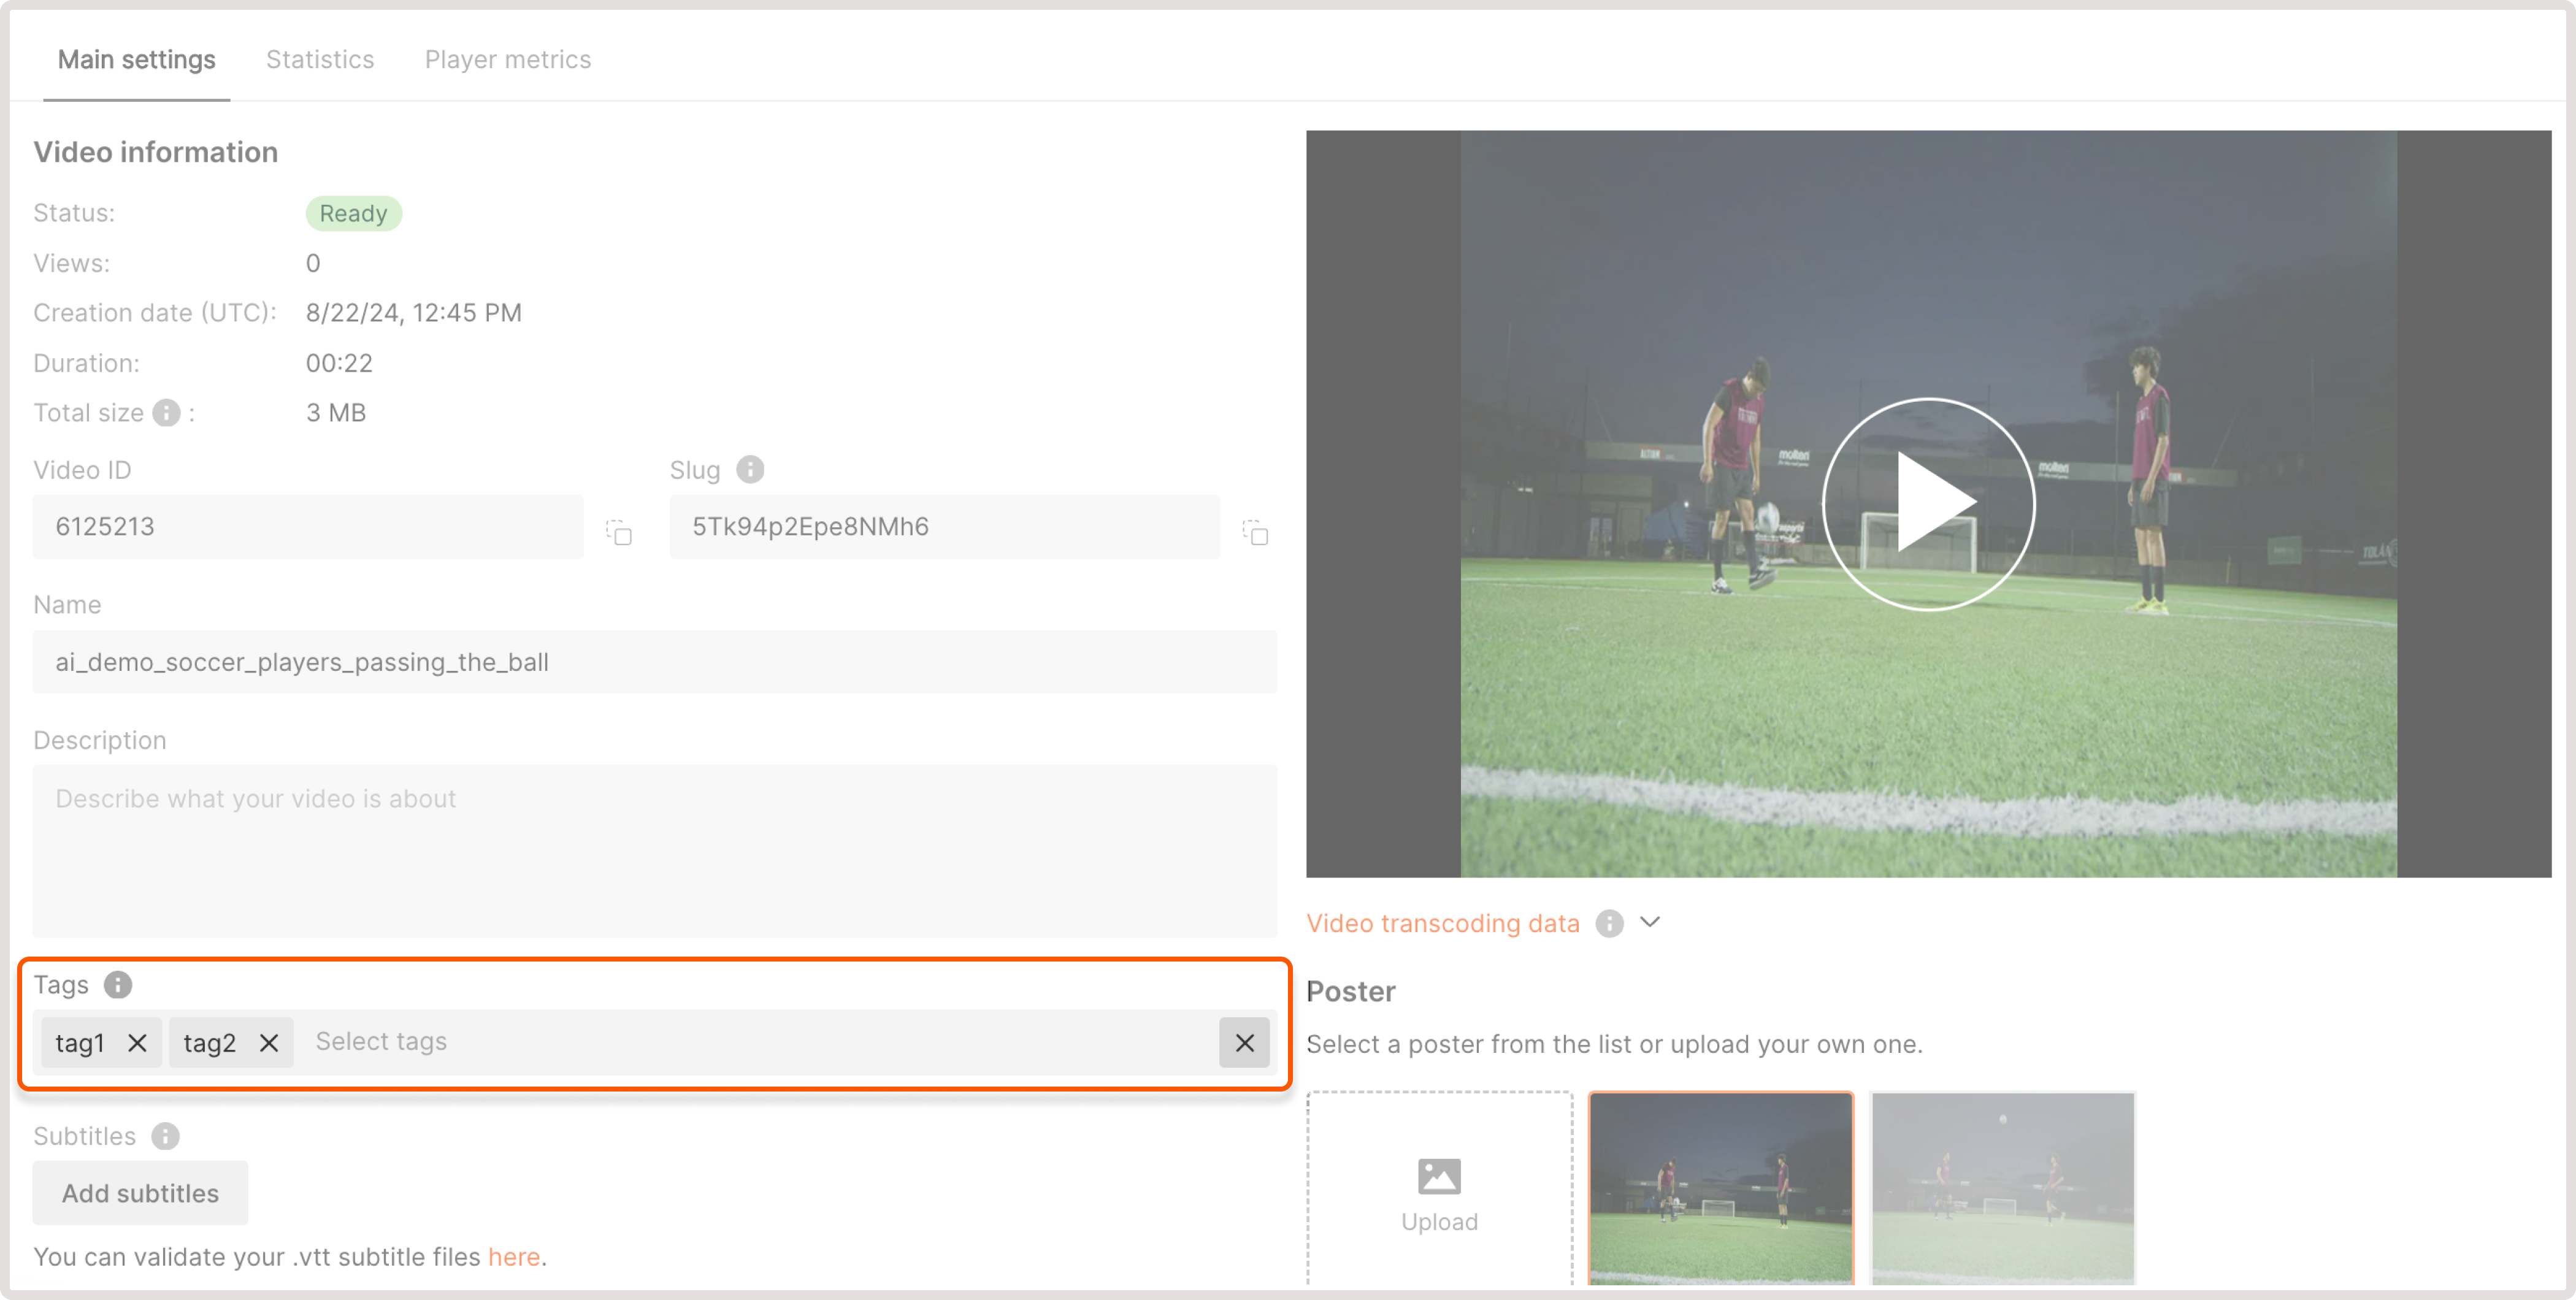This screenshot has width=2576, height=1300.
Task: Select the second lighter poster thumbnail
Action: (2002, 1188)
